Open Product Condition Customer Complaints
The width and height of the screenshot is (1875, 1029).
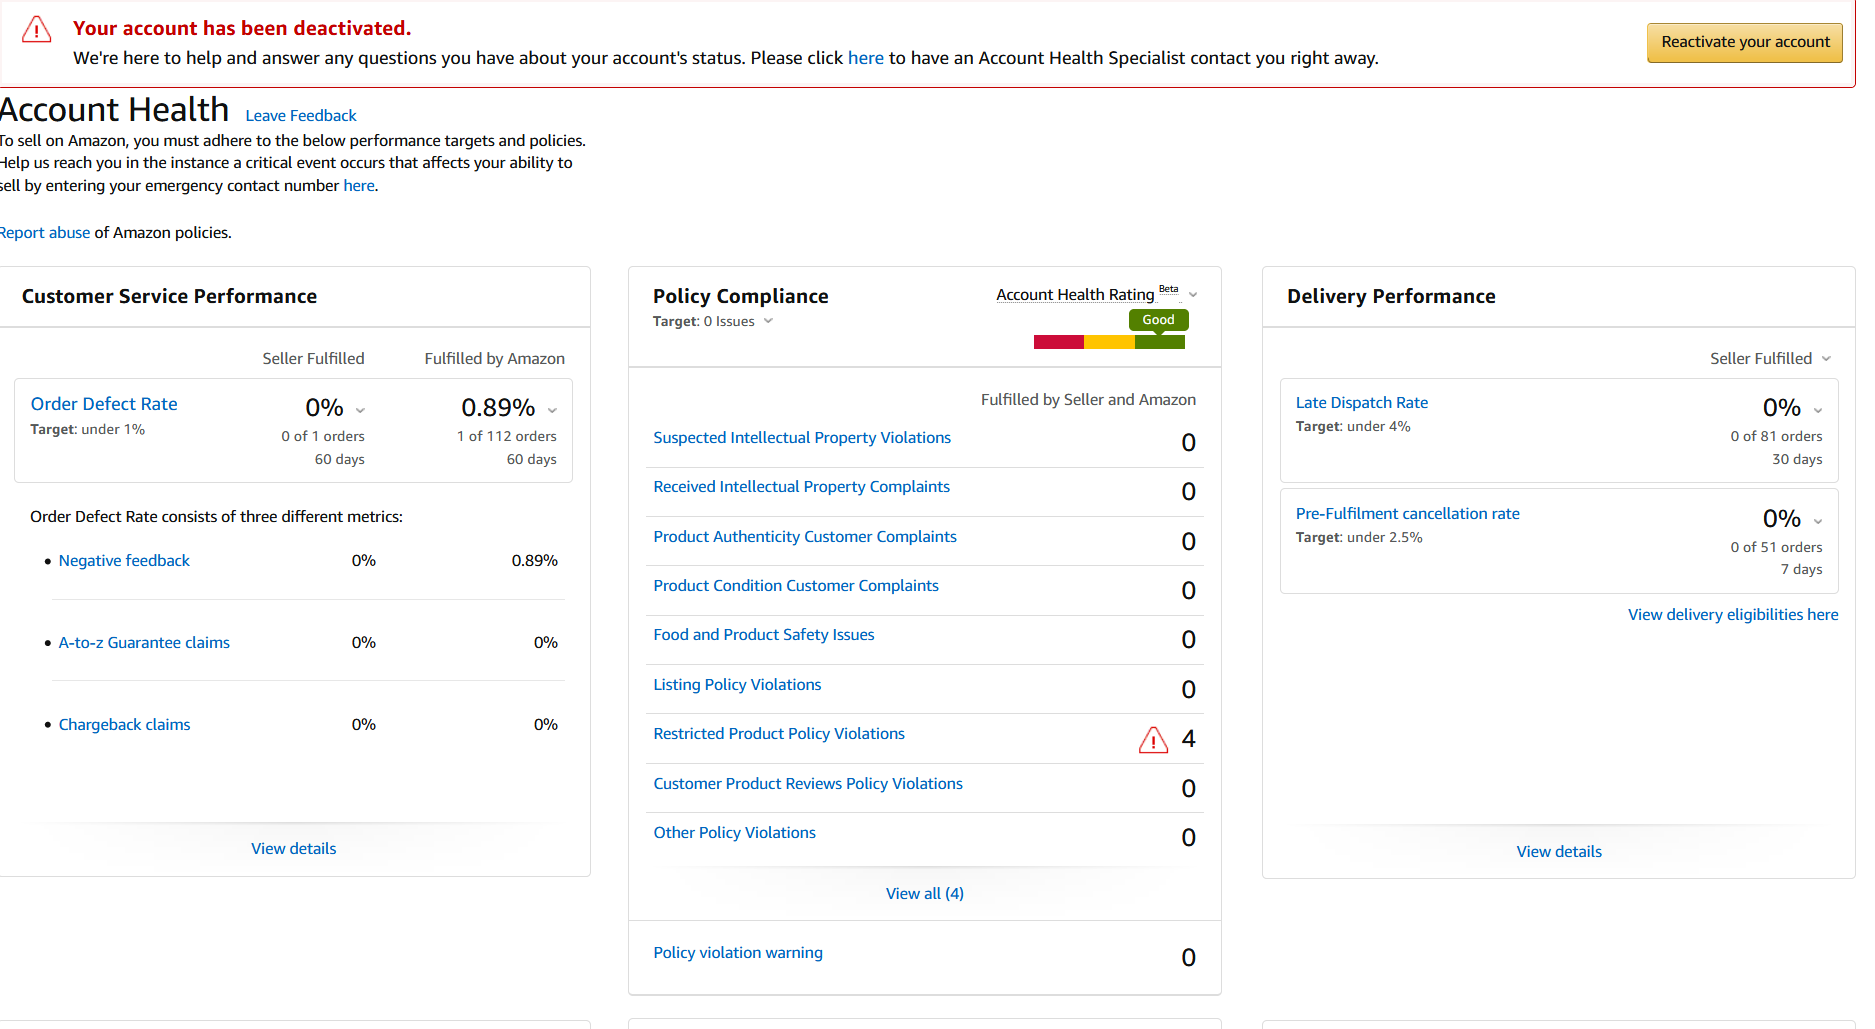(796, 586)
